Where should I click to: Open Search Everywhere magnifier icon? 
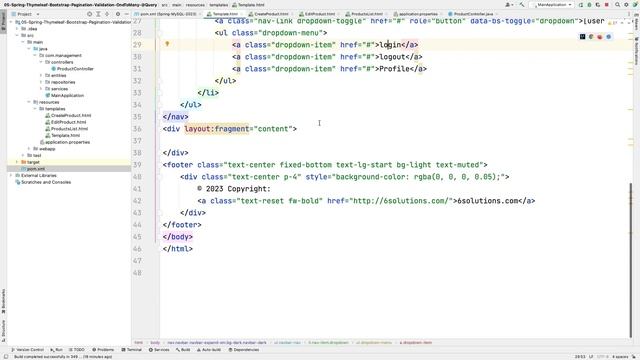coord(618,5)
